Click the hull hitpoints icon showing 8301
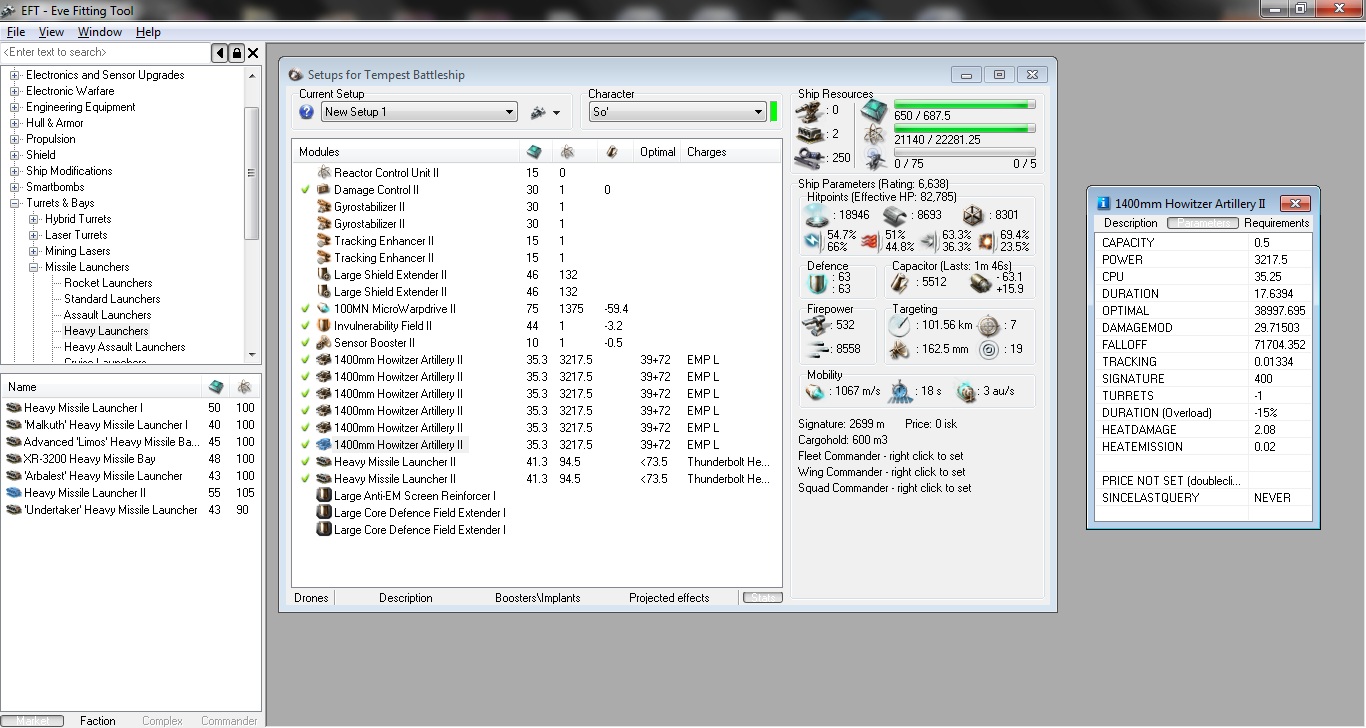This screenshot has width=1366, height=728. click(973, 214)
